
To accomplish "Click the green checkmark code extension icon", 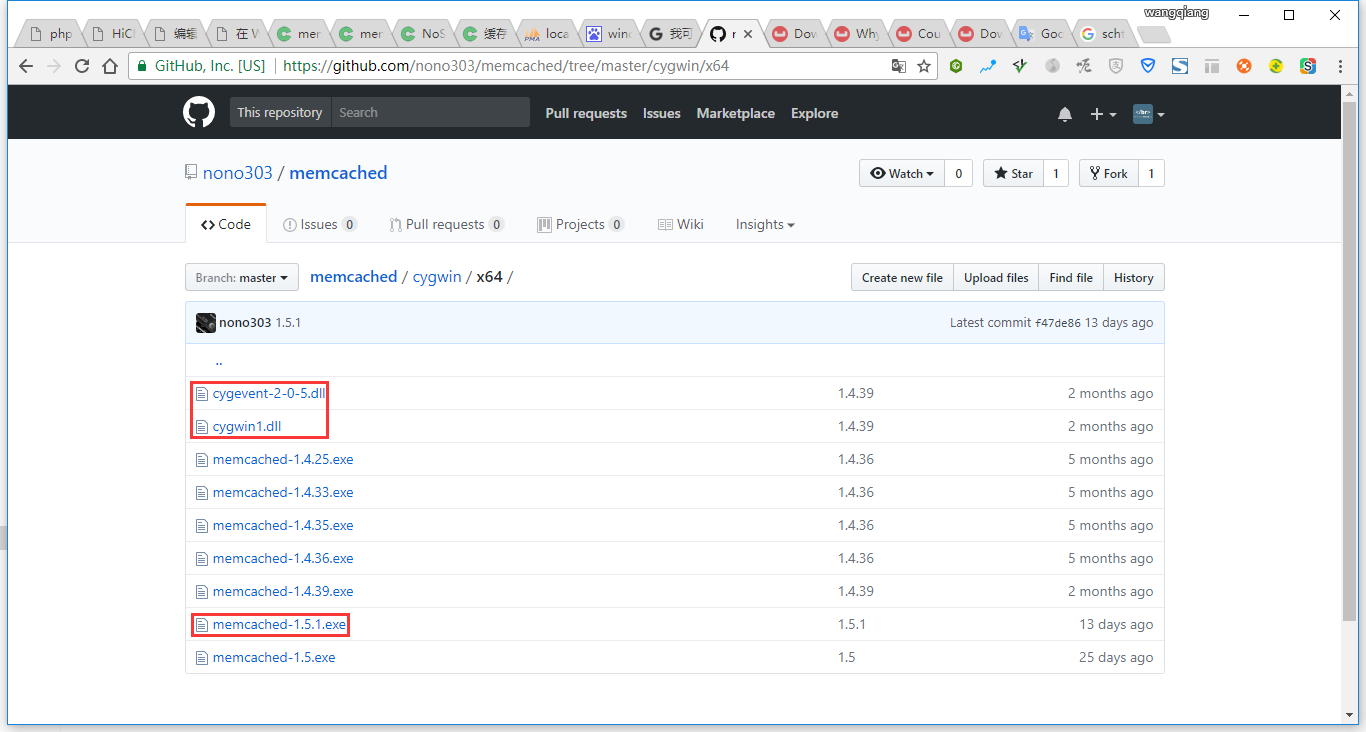I will pos(1020,66).
